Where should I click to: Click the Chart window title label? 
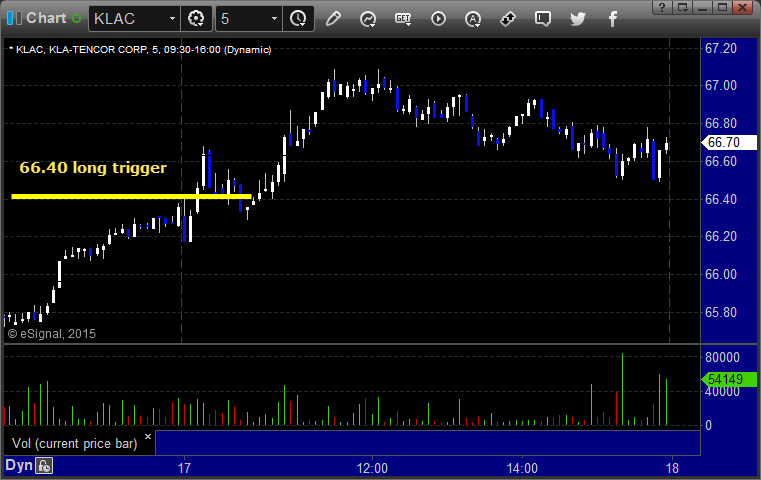click(46, 18)
